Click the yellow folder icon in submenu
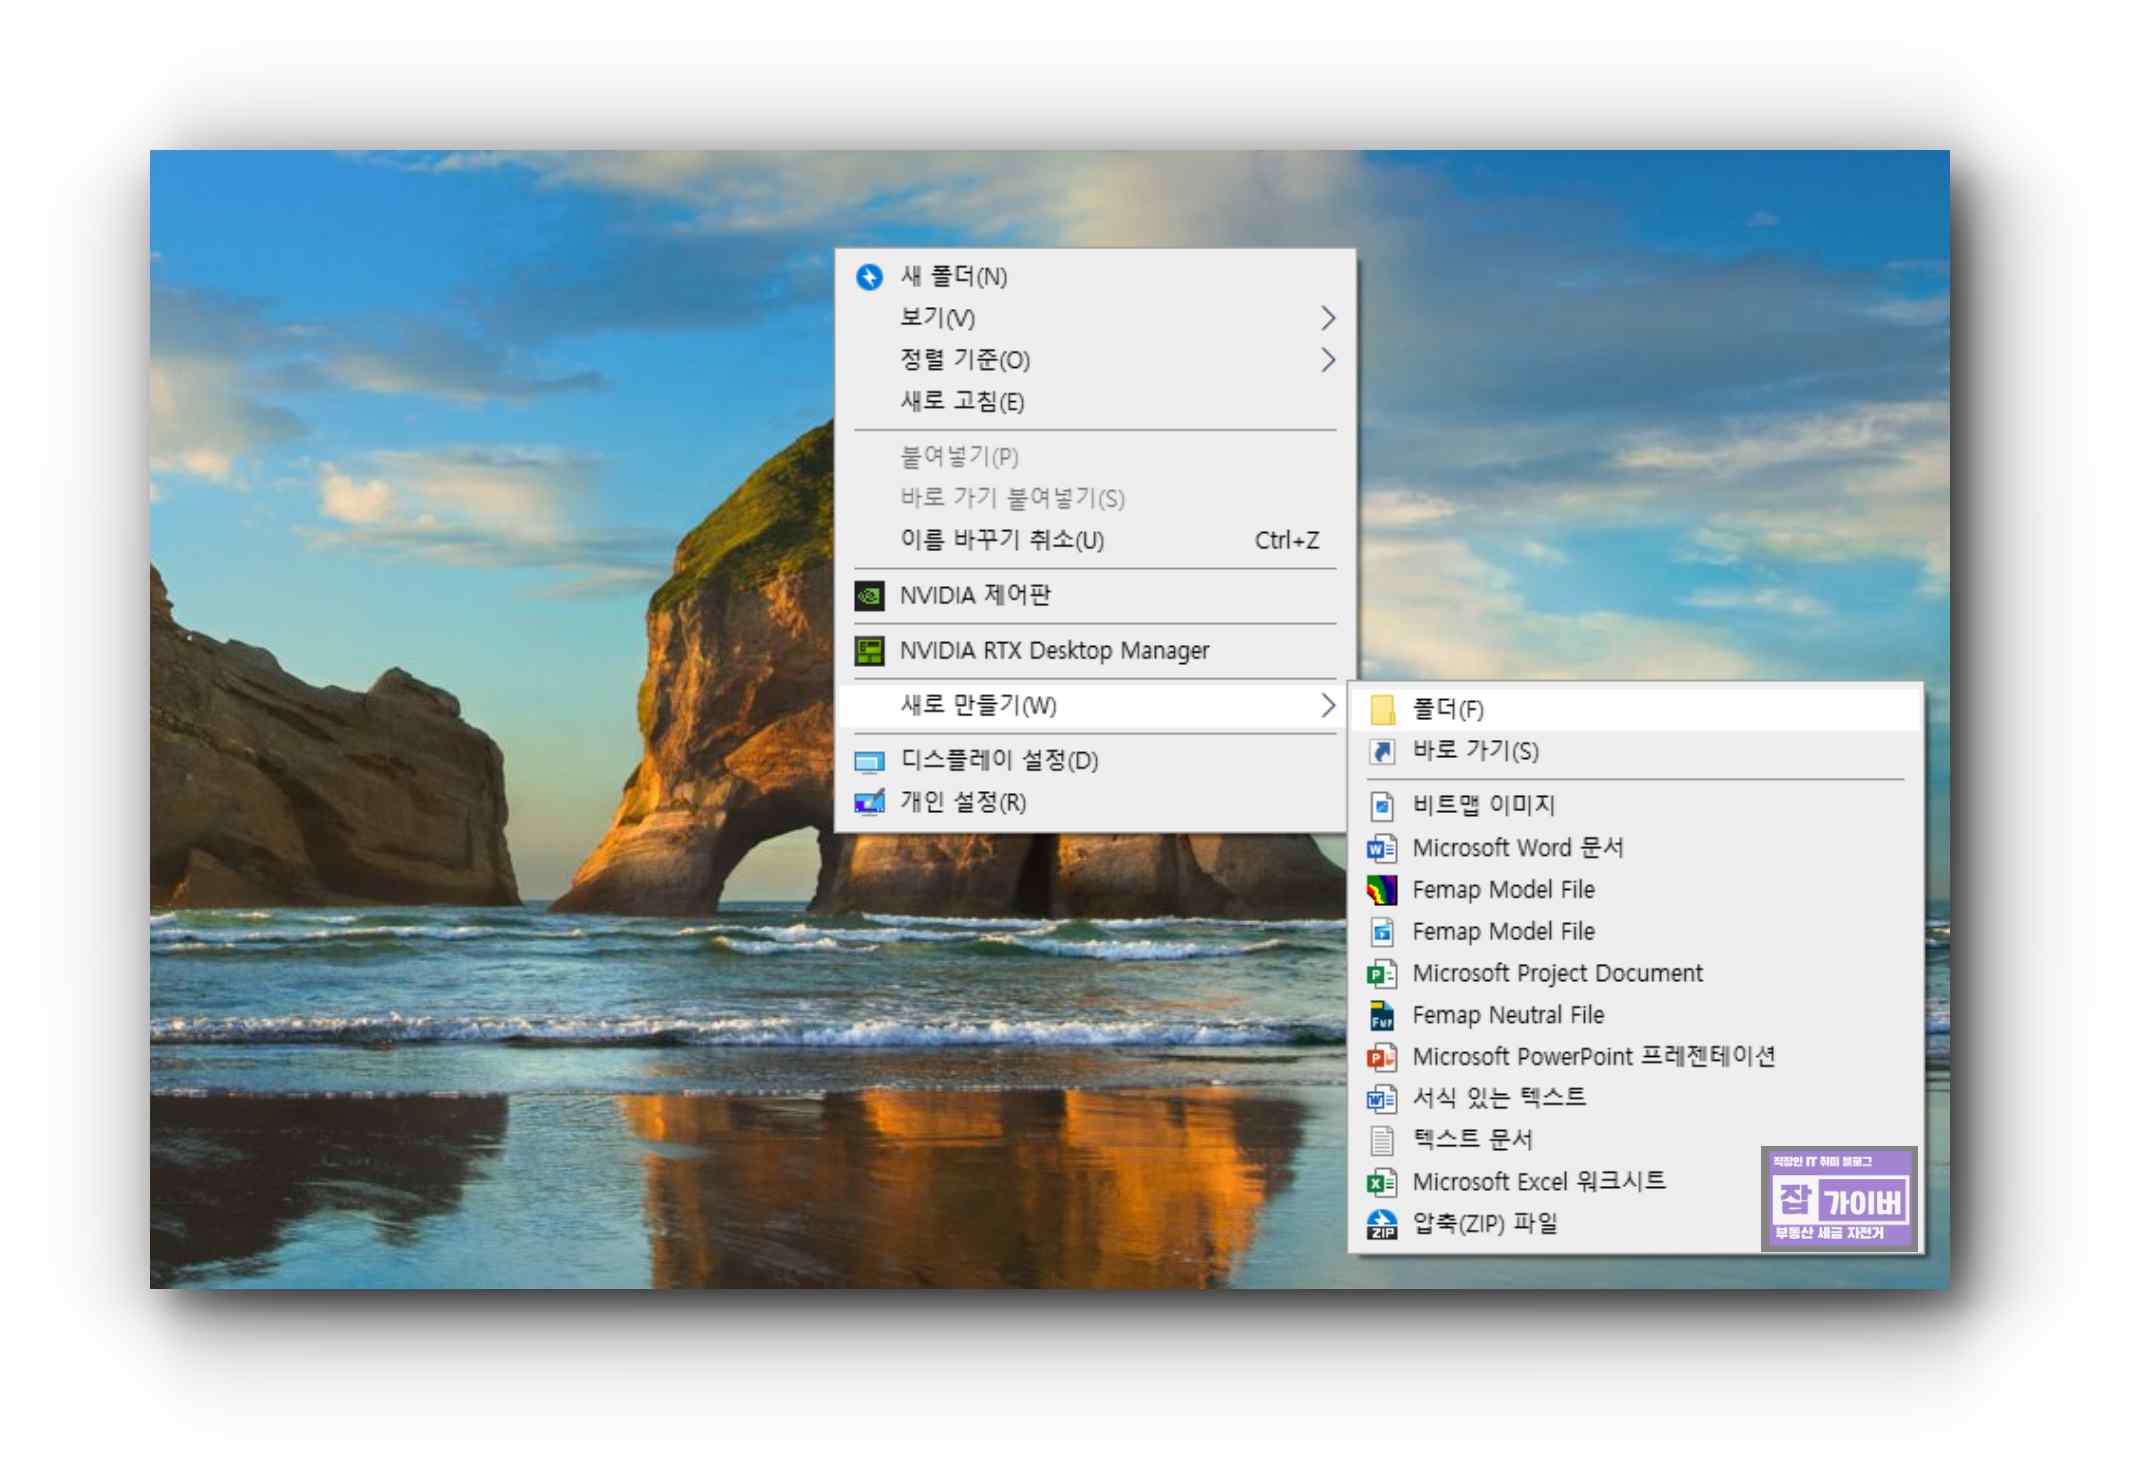 coord(1382,709)
